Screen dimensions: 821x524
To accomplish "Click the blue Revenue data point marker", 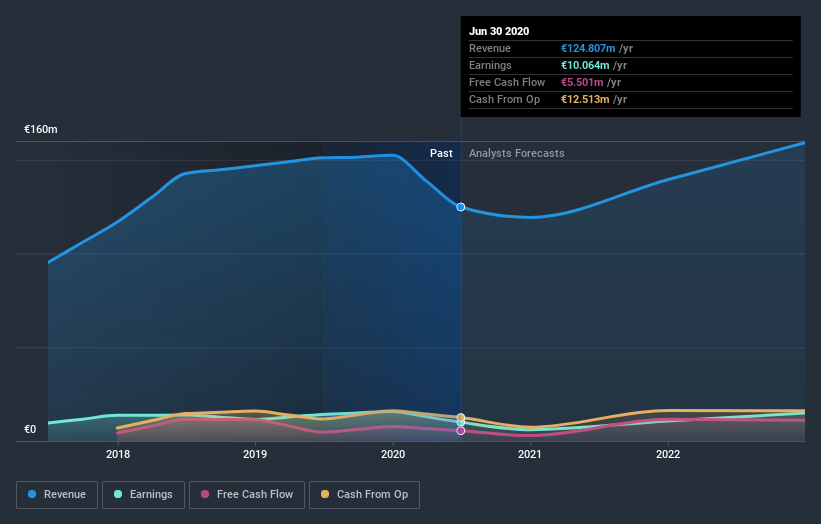I will [x=461, y=207].
